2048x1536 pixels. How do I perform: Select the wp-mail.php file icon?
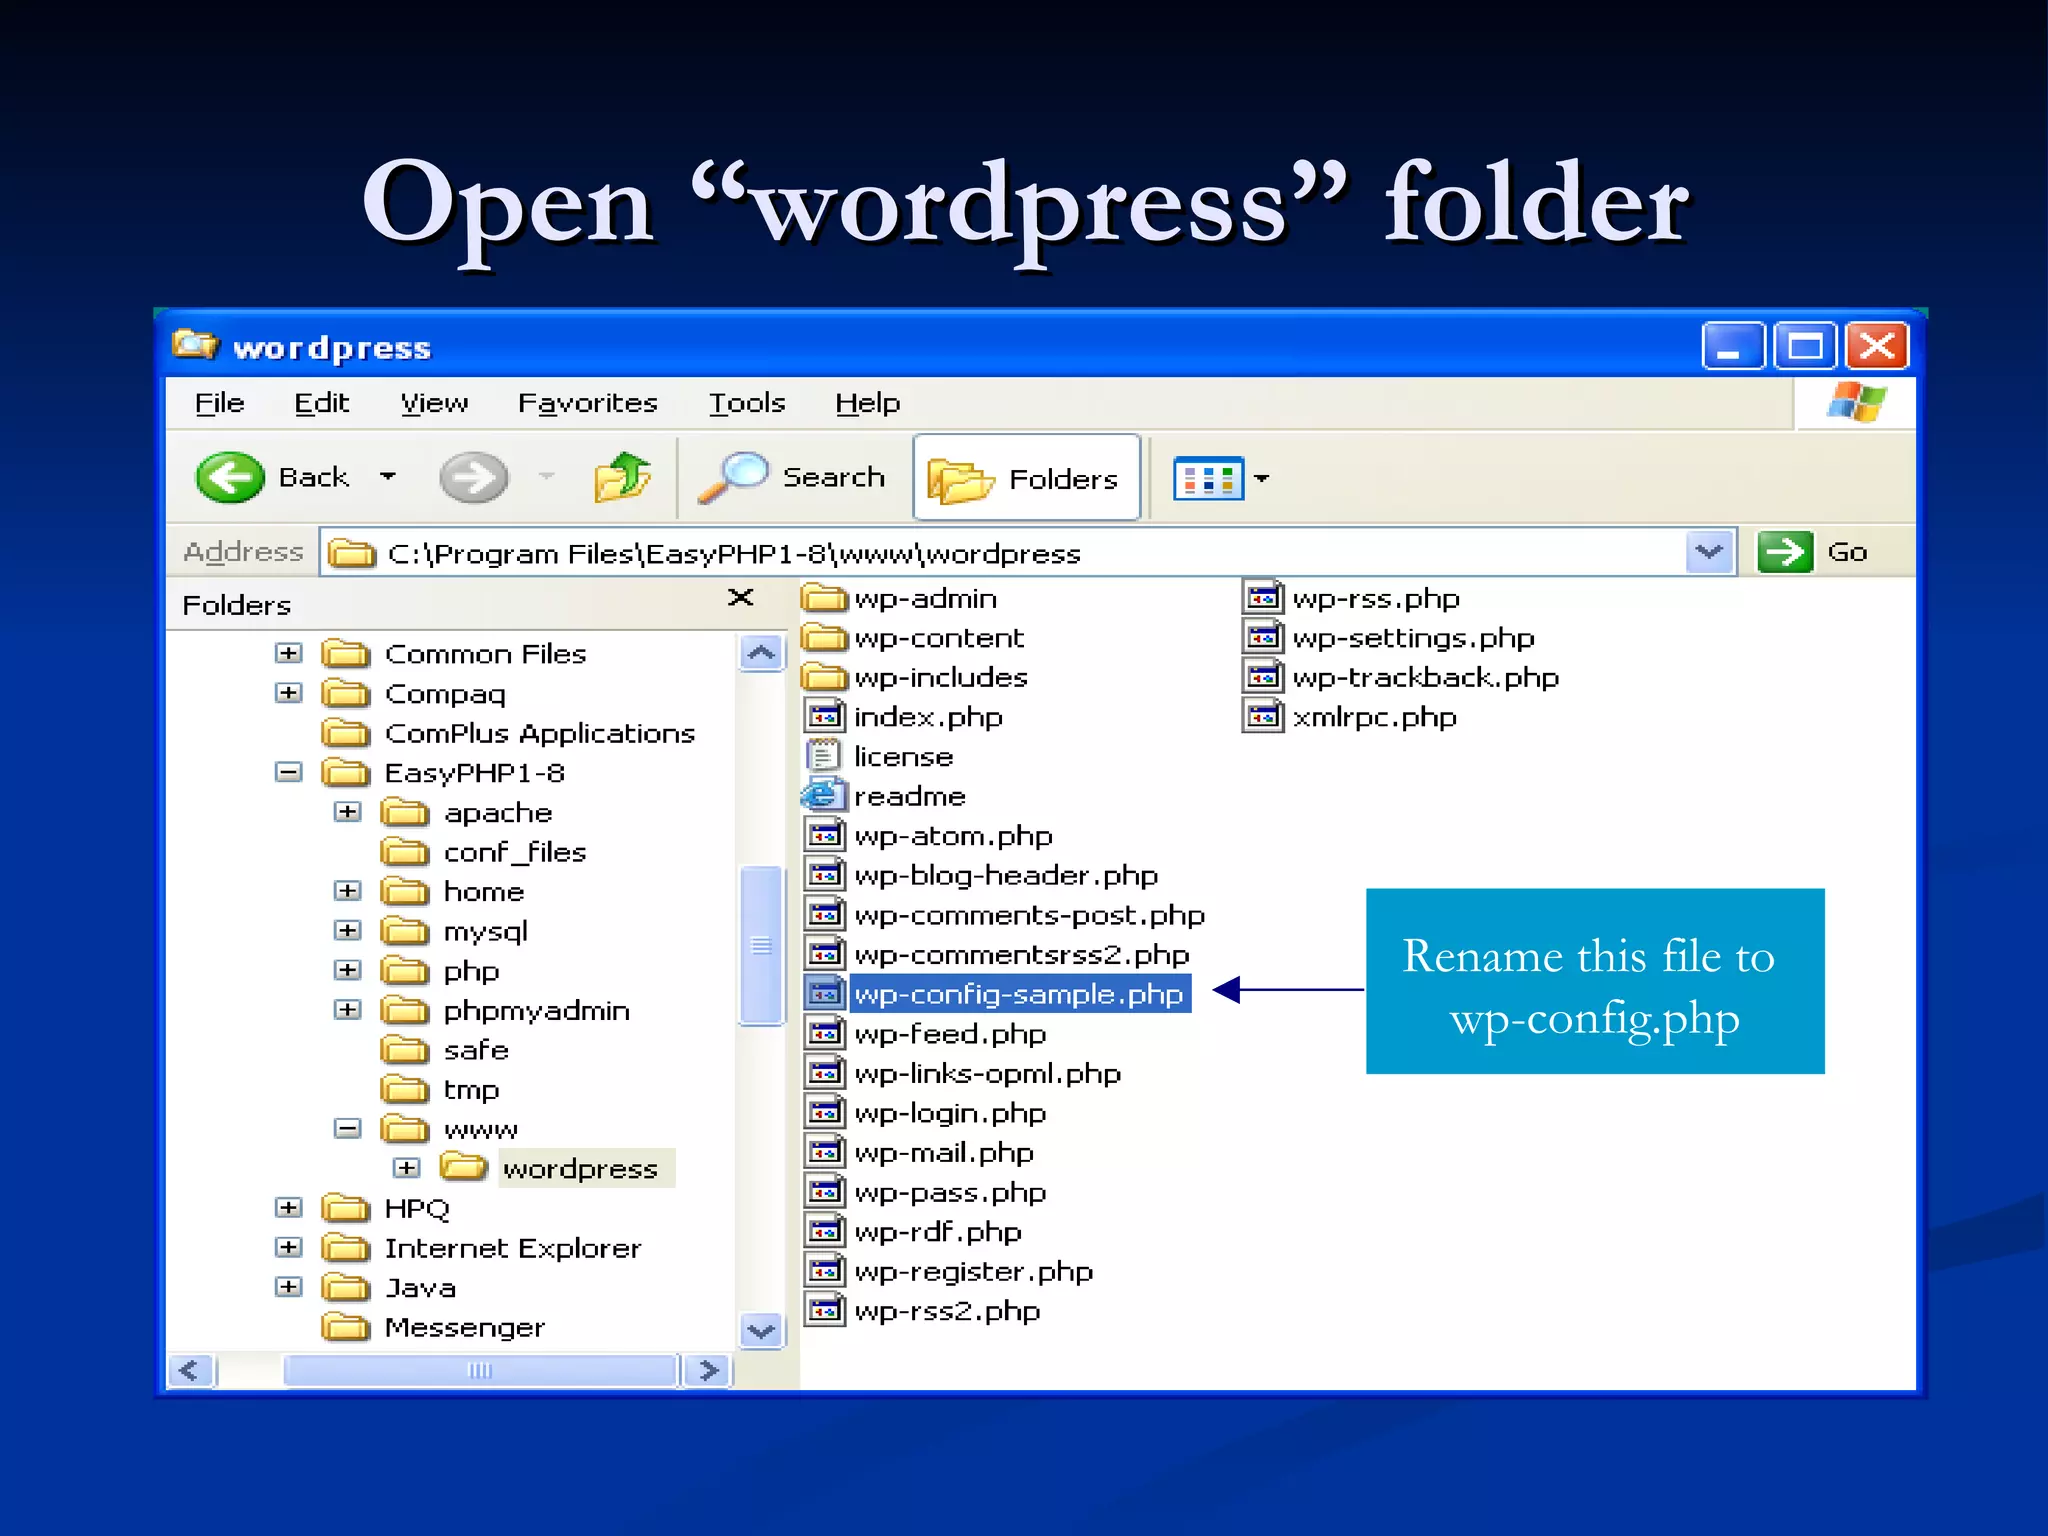pos(825,1152)
